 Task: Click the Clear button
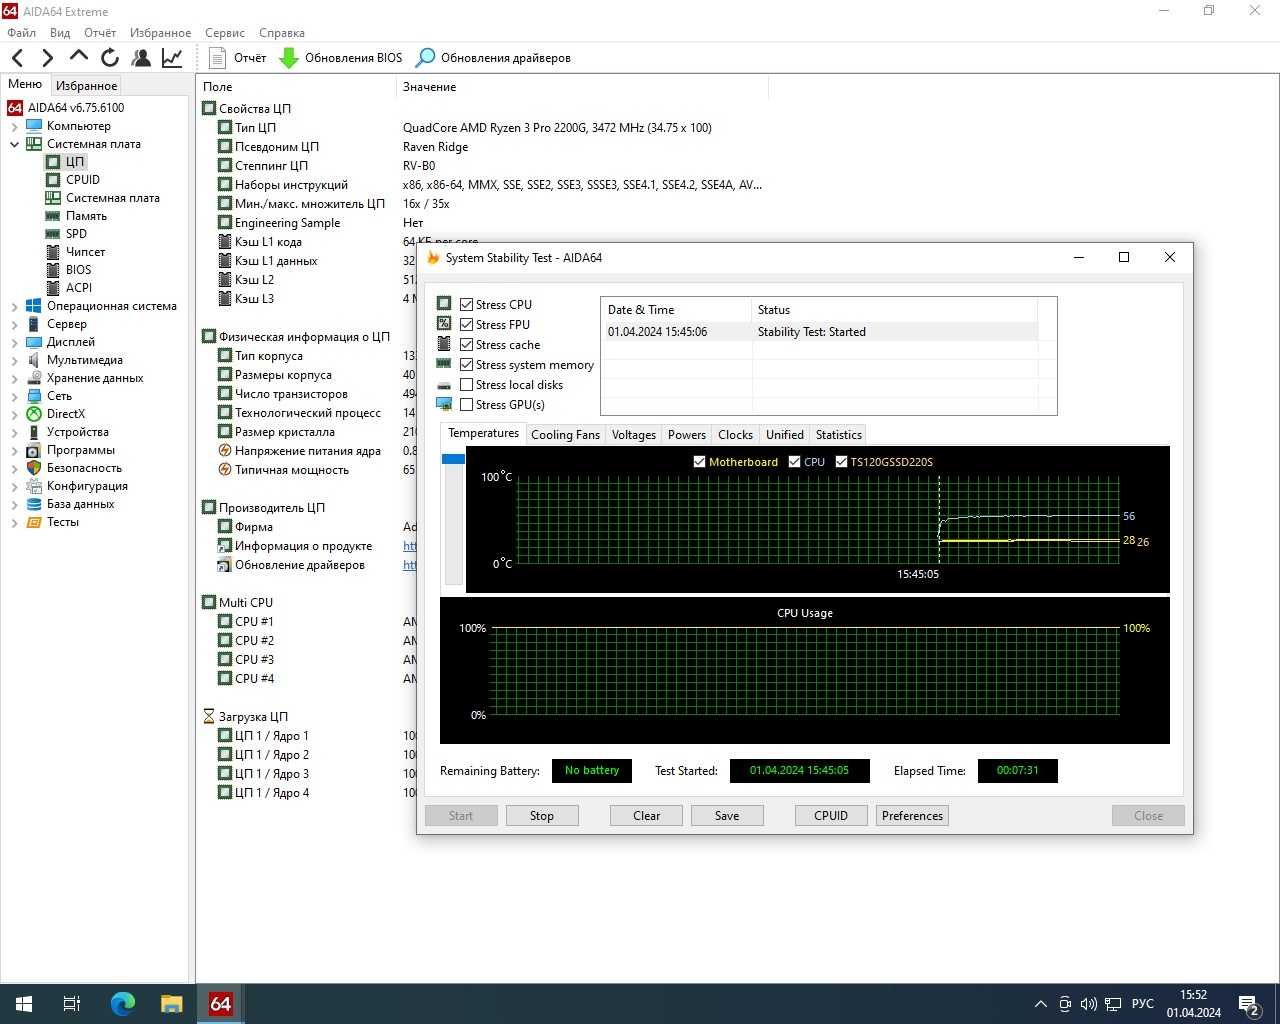646,816
